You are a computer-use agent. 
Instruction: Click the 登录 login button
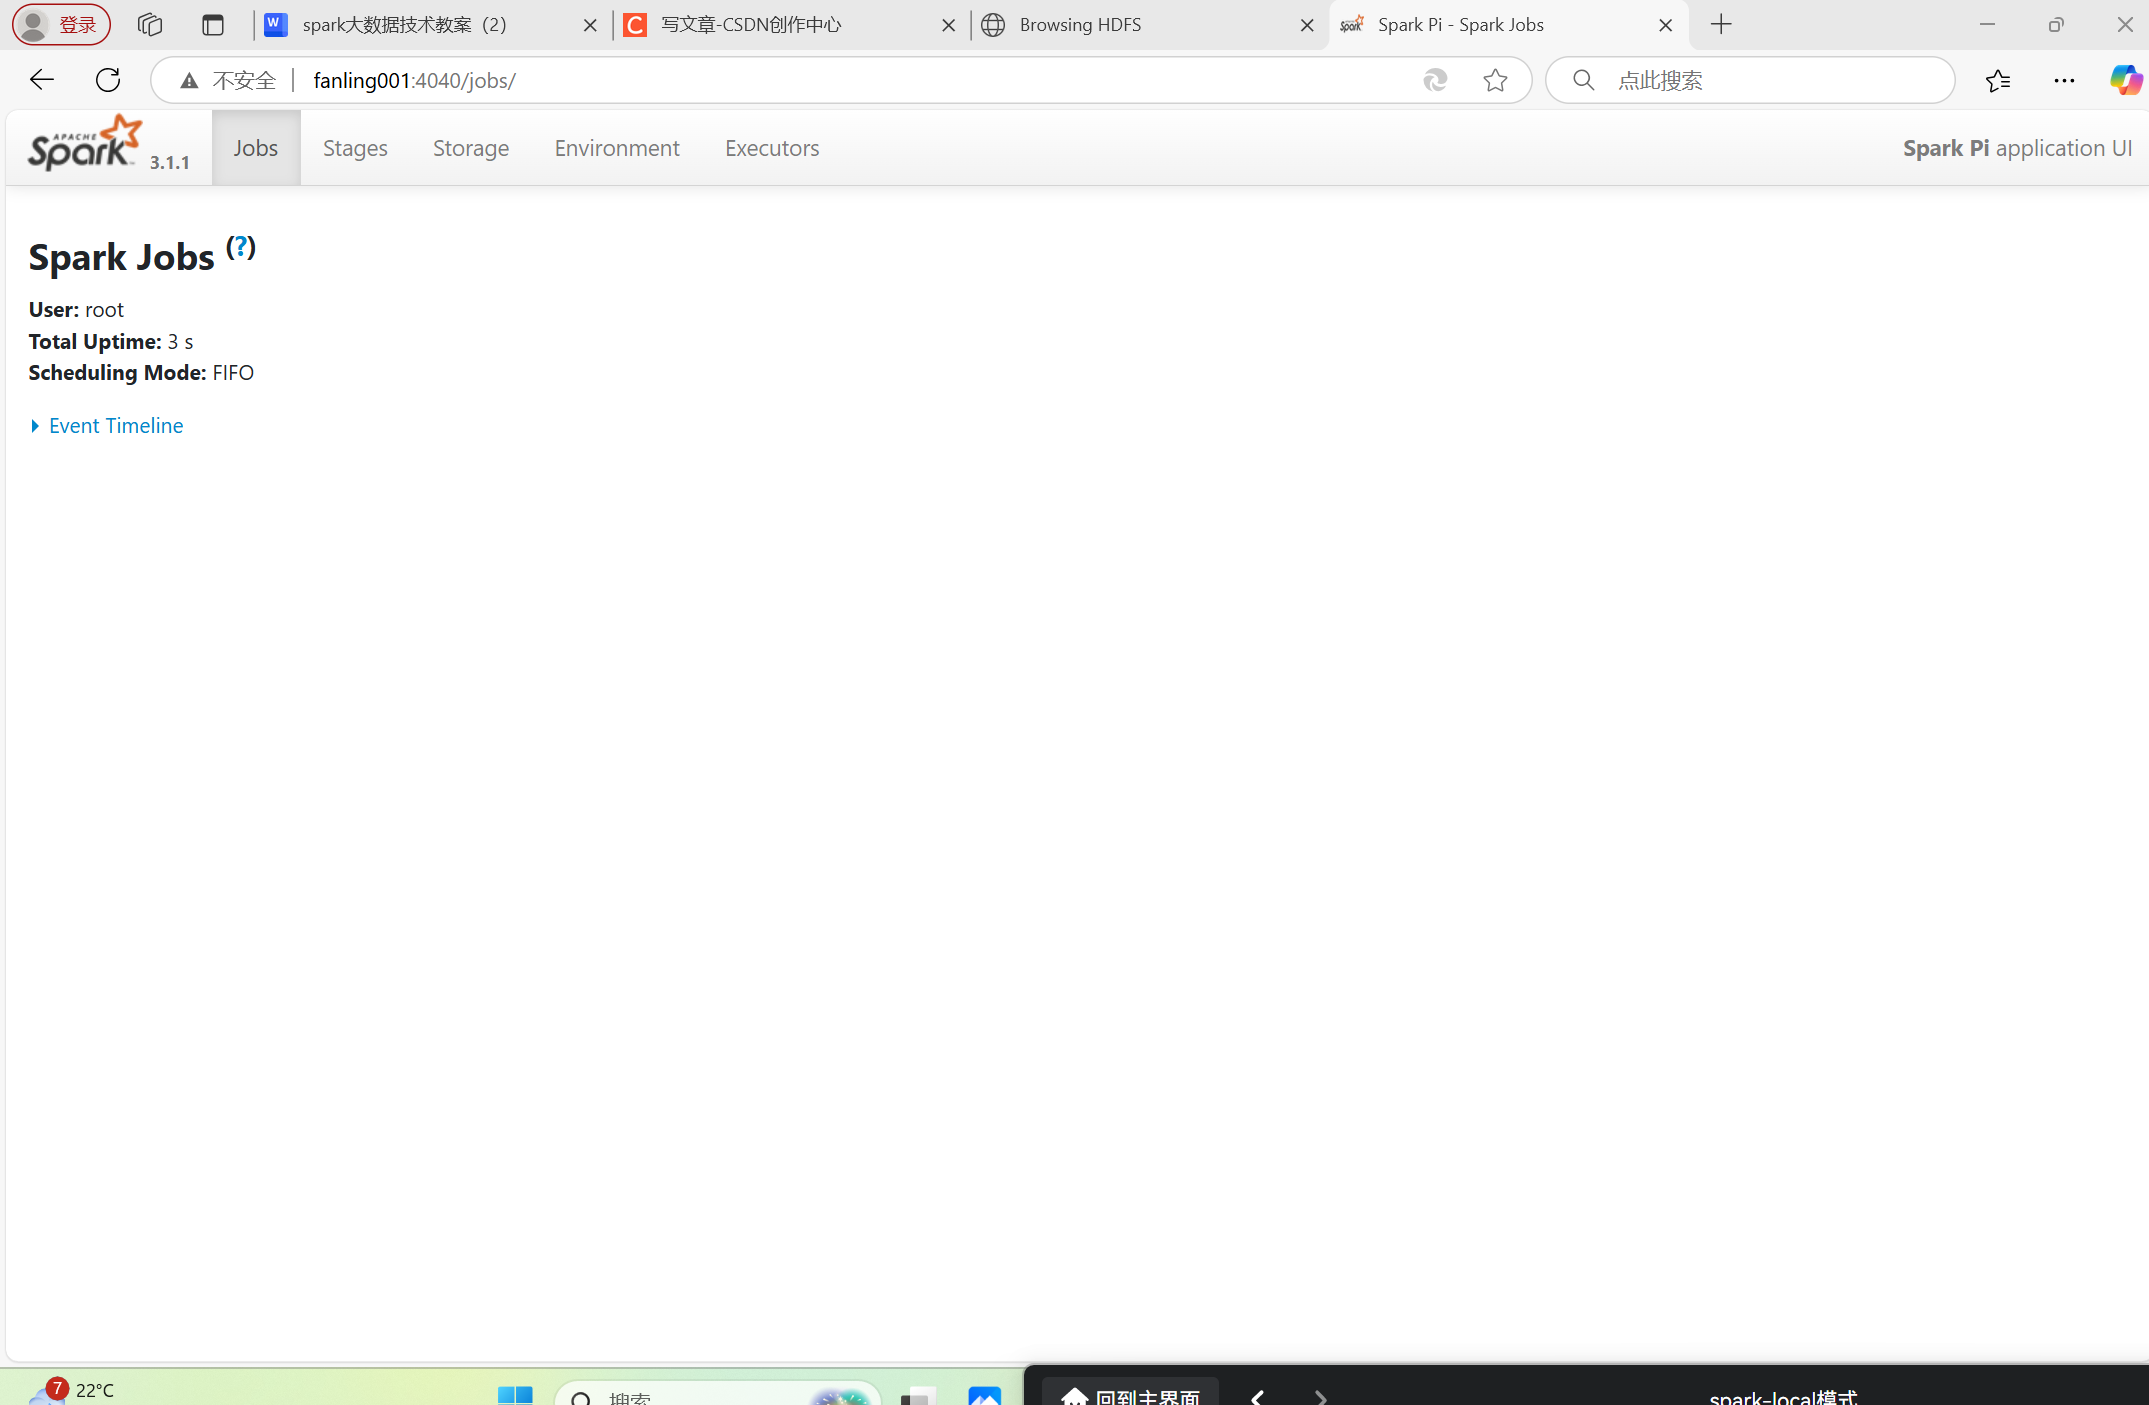point(62,25)
